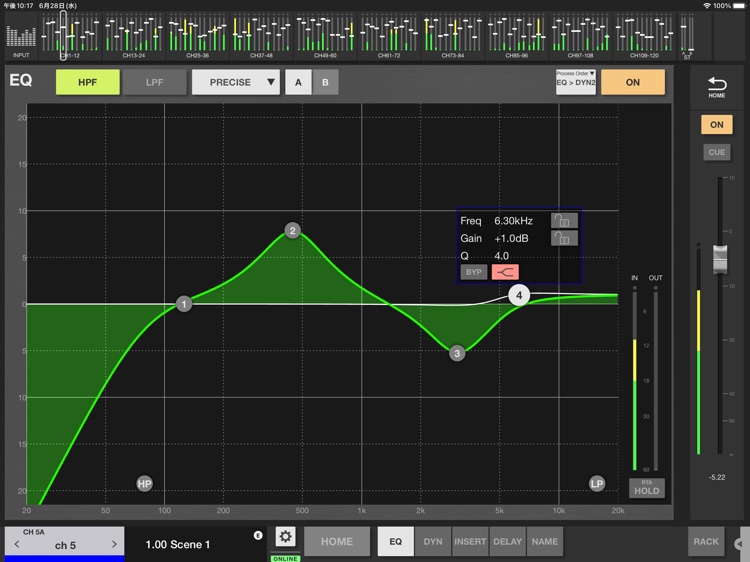Jump to CH25-36 meter bank
Screen dimensions: 750x562
198,36
